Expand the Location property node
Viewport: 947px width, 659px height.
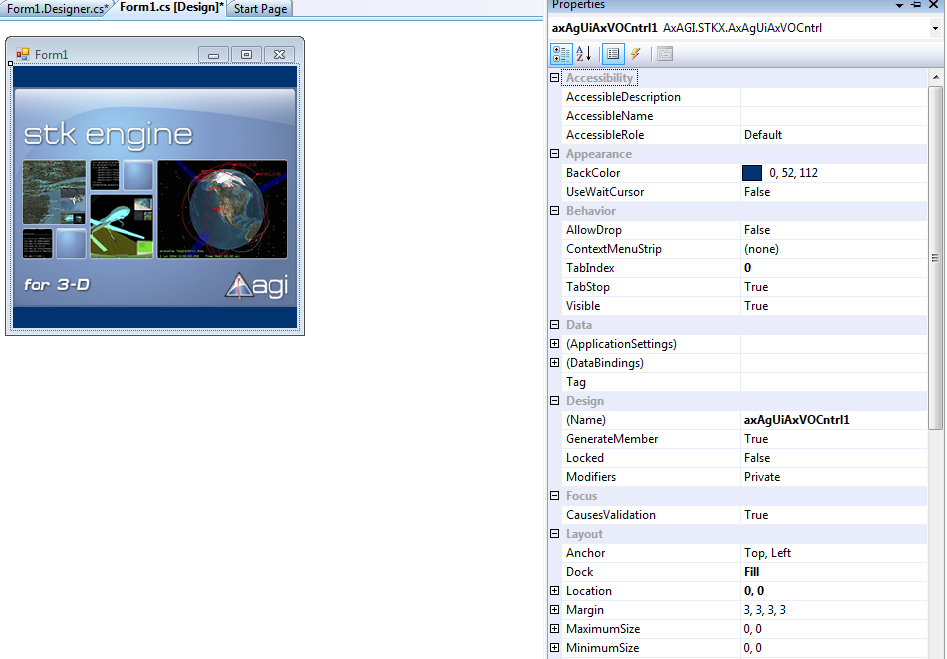(555, 591)
